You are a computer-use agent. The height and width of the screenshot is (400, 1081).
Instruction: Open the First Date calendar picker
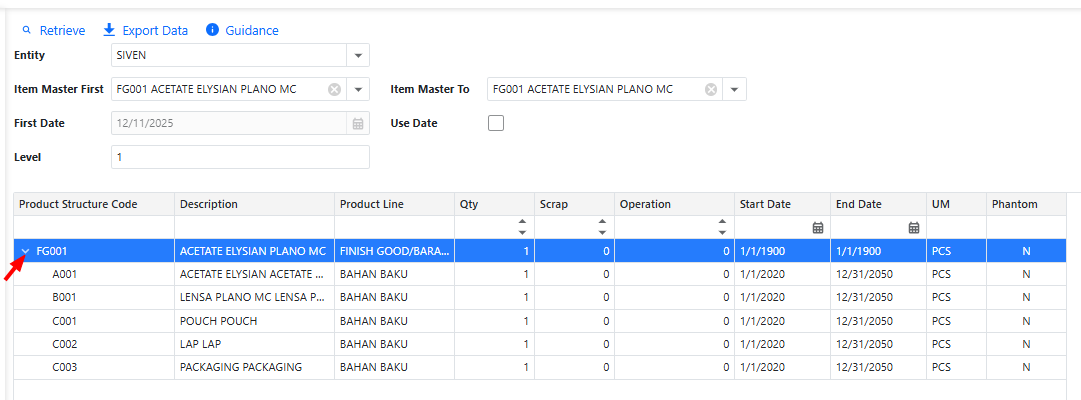pos(358,123)
